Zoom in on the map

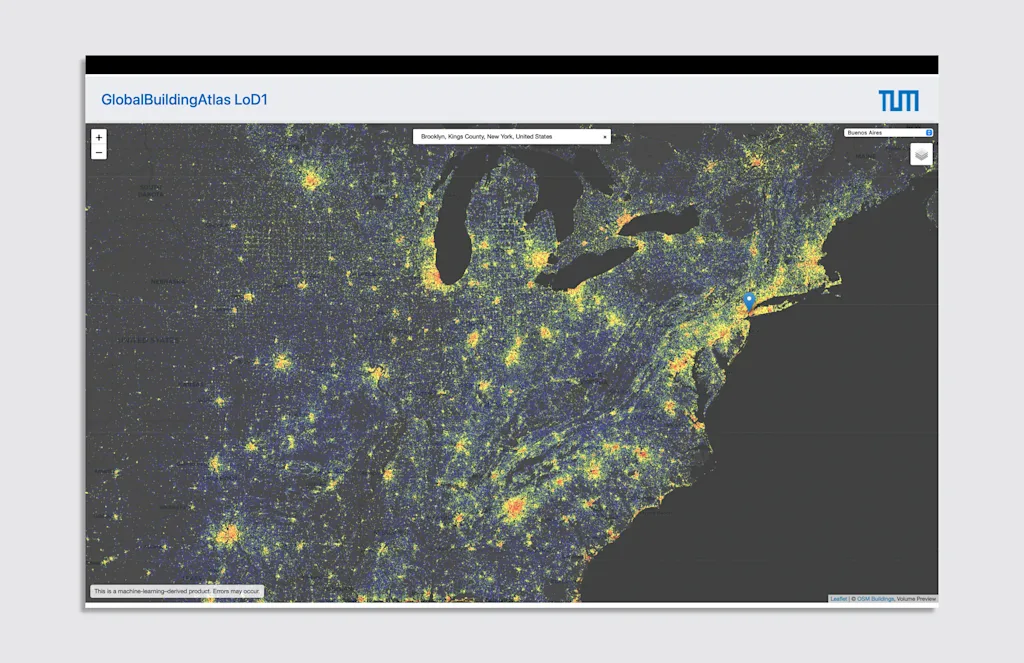[x=98, y=137]
